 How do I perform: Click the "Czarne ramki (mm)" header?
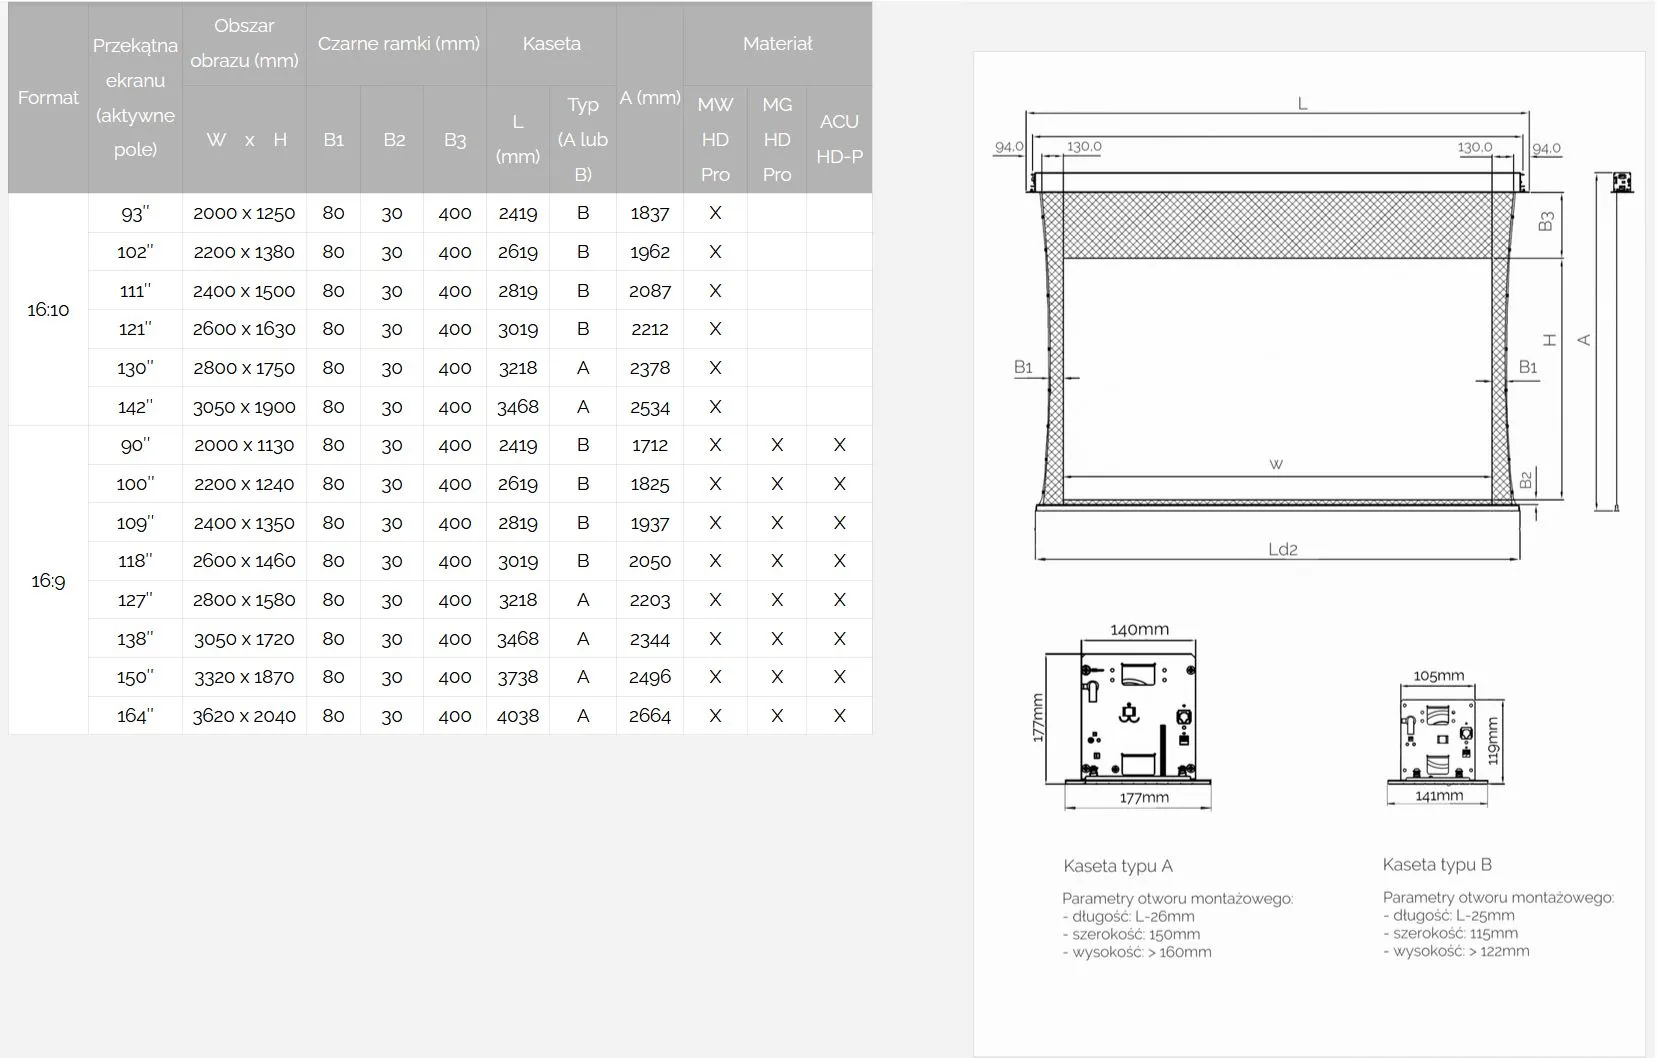pyautogui.click(x=397, y=43)
